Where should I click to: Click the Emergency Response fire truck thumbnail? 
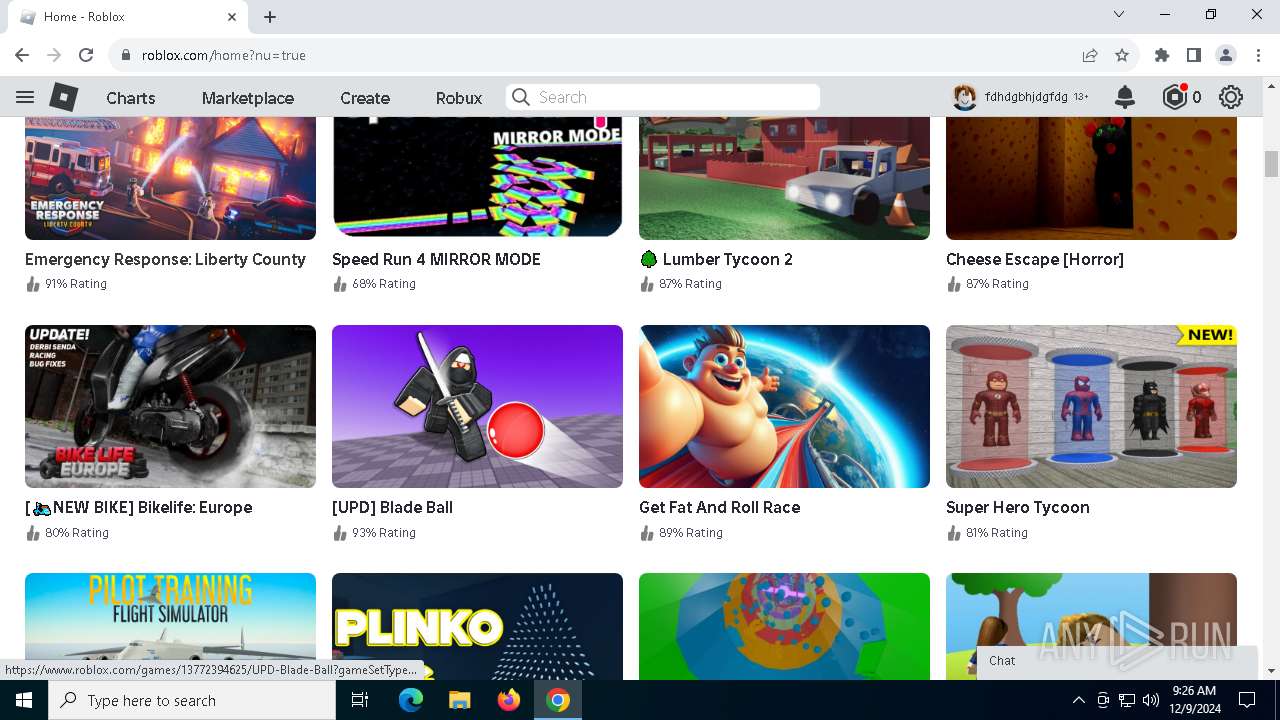[170, 178]
